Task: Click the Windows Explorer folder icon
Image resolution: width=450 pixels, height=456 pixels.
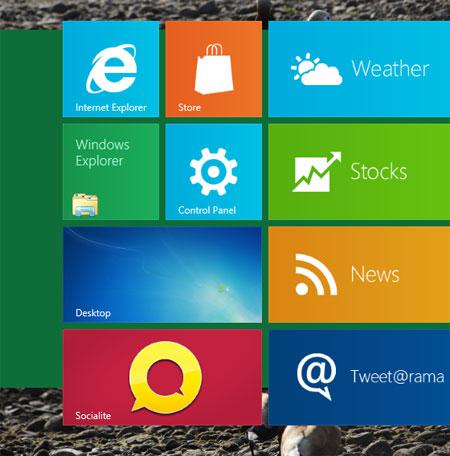Action: 85,205
